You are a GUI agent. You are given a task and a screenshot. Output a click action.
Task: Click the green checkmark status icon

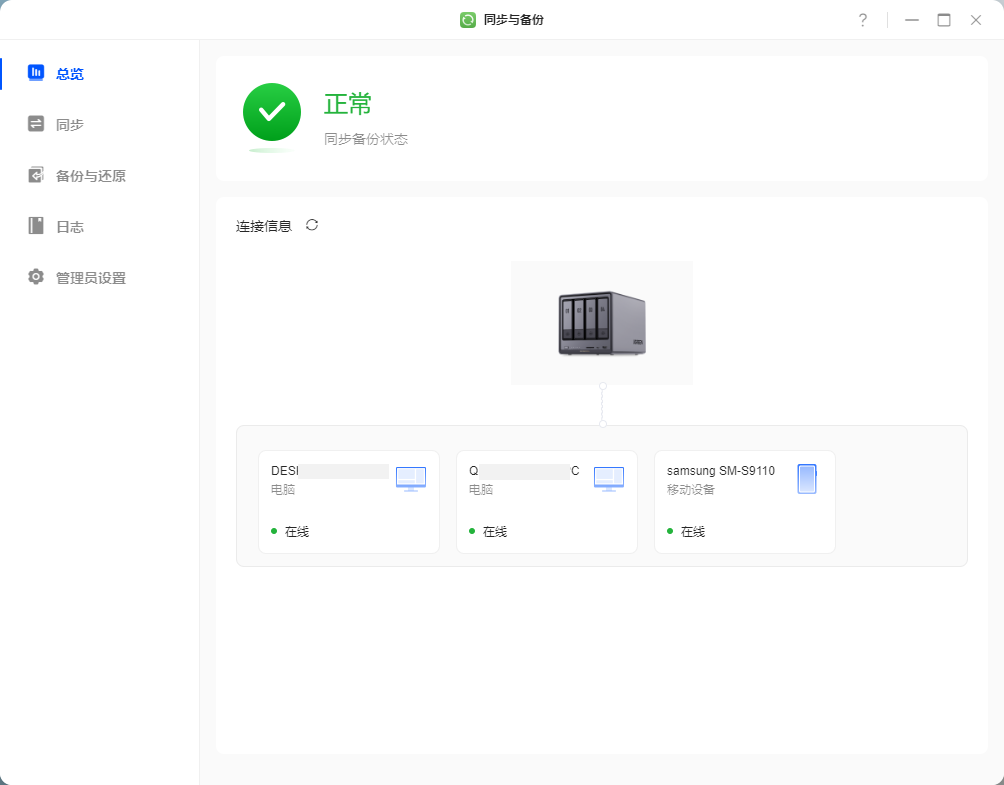tap(272, 112)
